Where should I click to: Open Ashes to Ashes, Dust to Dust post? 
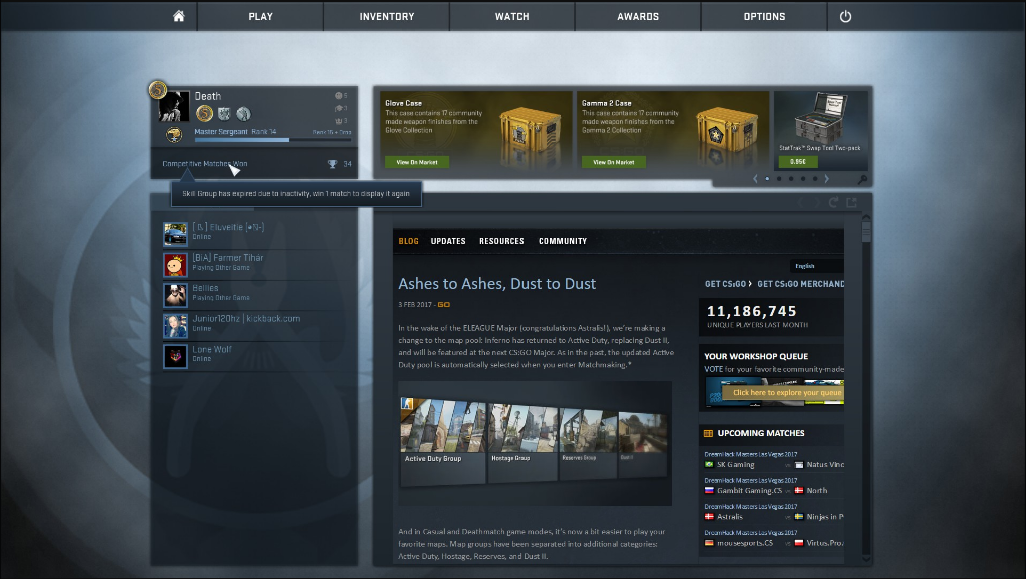tap(497, 284)
